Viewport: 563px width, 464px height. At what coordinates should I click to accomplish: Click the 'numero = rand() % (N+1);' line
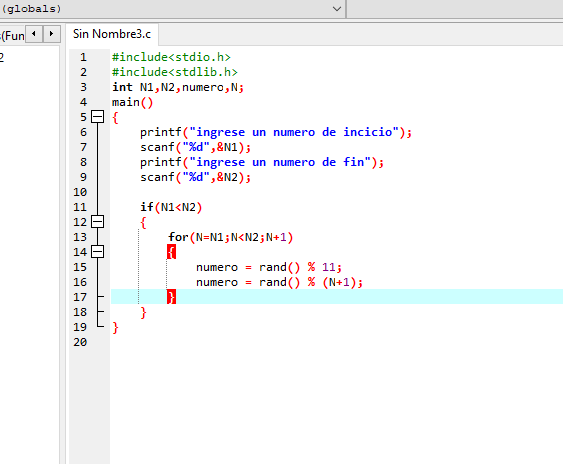[x=279, y=282]
